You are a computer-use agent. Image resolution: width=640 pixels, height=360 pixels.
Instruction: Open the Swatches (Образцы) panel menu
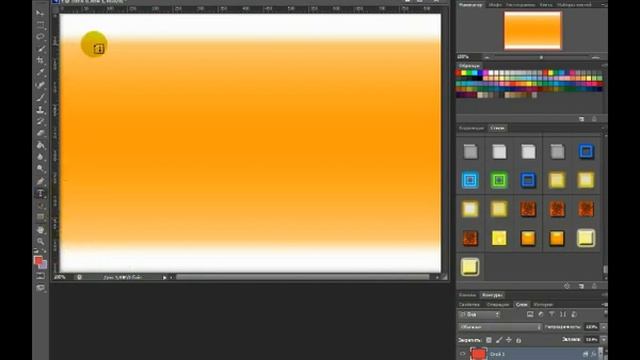point(604,65)
